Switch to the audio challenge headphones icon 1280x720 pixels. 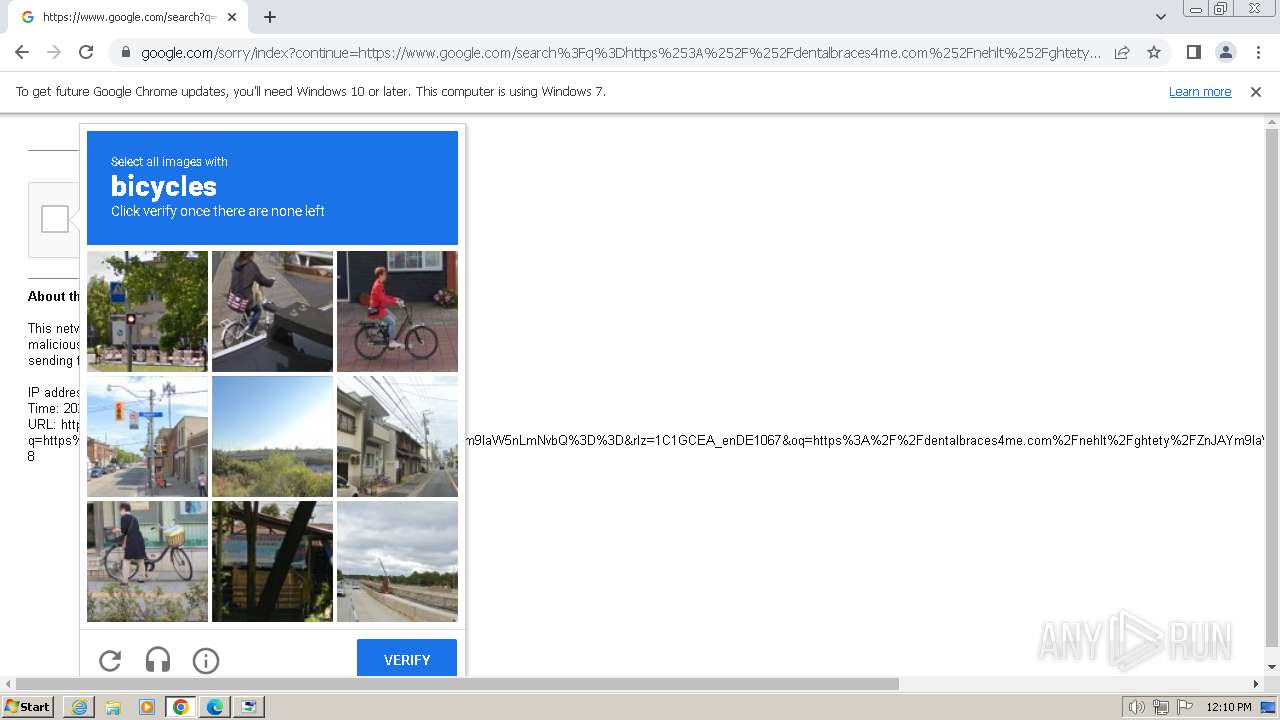coord(158,660)
